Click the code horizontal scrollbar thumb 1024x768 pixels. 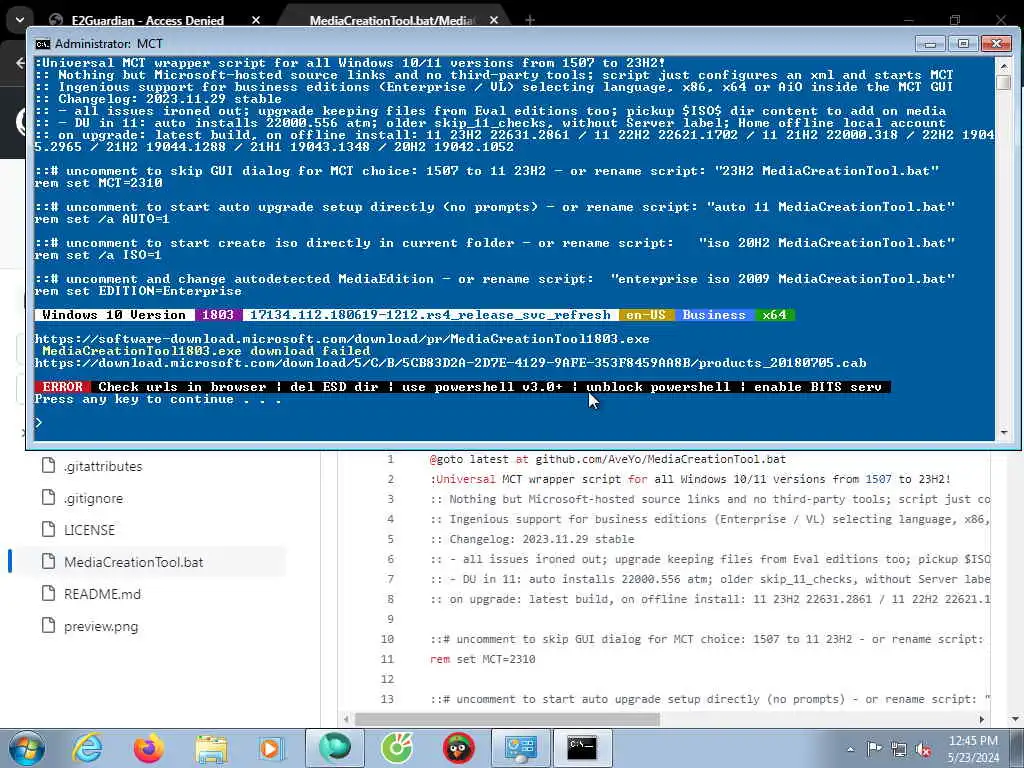pyautogui.click(x=507, y=719)
